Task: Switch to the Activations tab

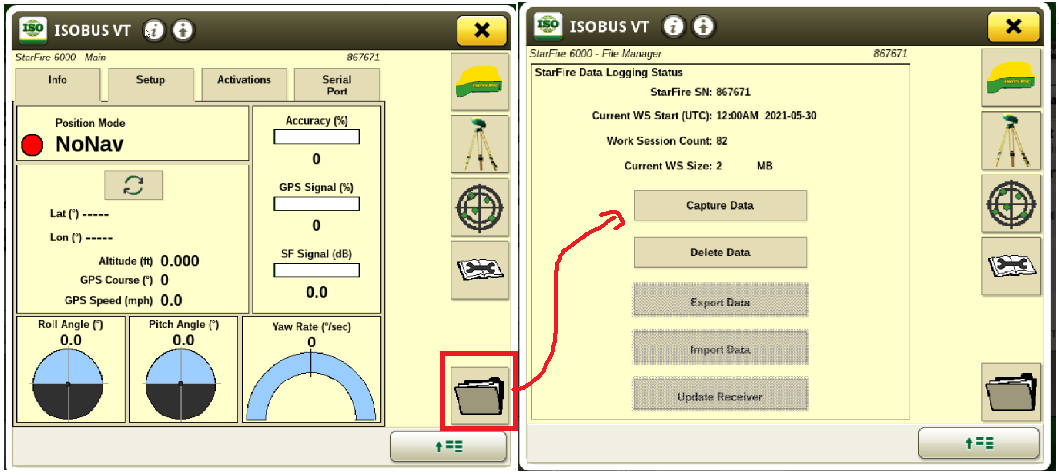Action: tap(244, 83)
